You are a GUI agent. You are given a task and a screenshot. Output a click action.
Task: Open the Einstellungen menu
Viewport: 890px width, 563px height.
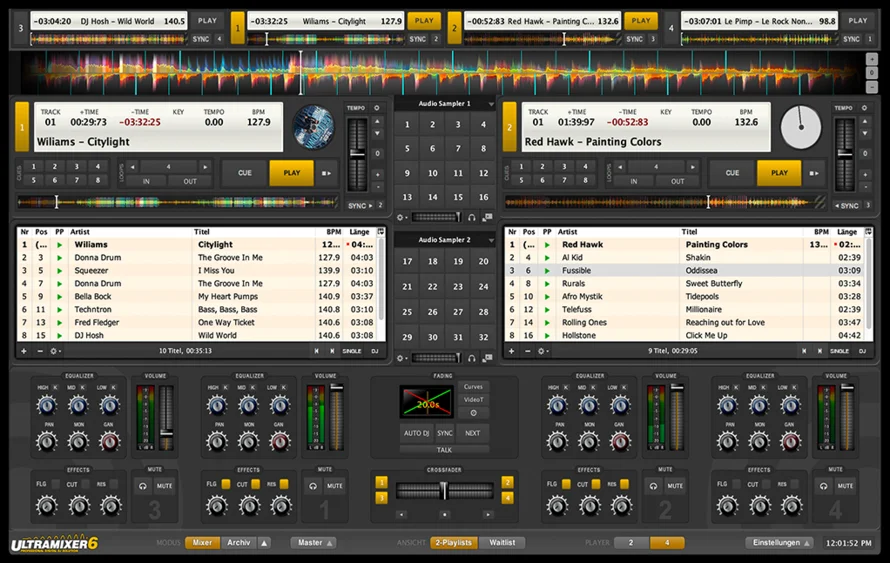pos(780,543)
